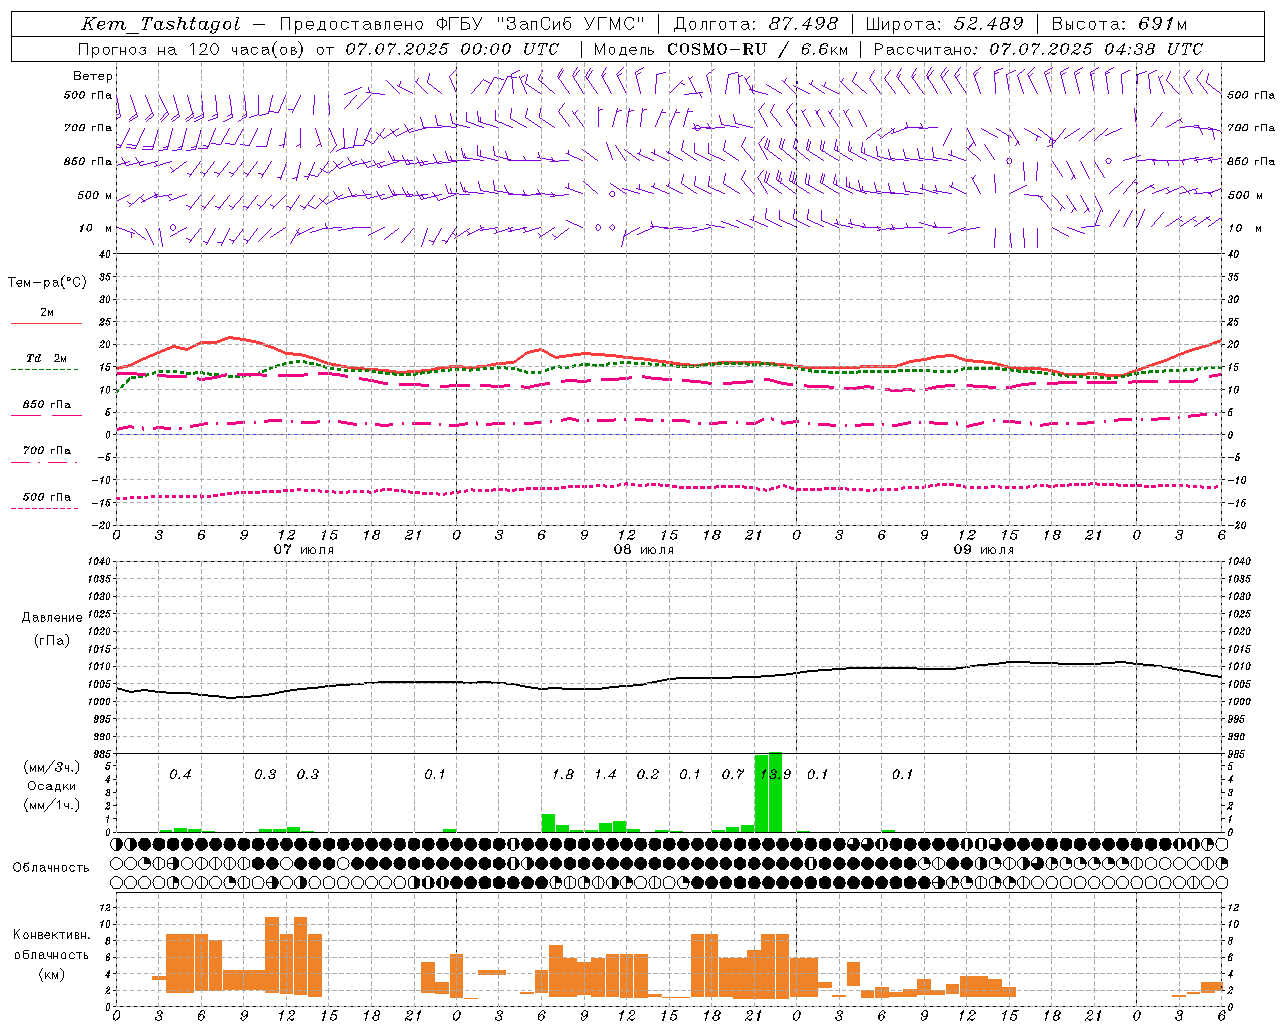Click the '1.4' precipitation amount value

[606, 775]
